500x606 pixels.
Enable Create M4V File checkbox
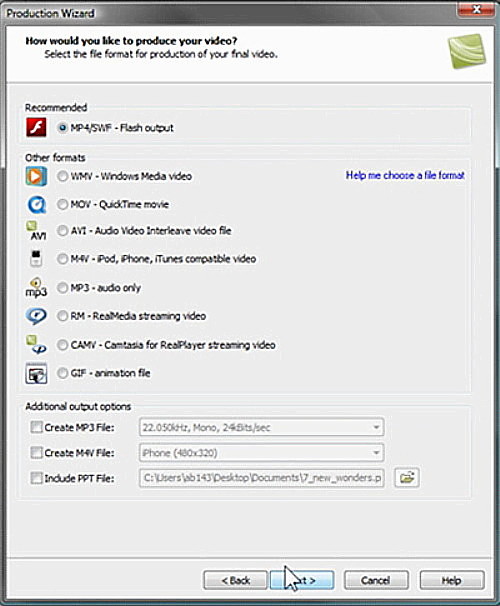[36, 453]
